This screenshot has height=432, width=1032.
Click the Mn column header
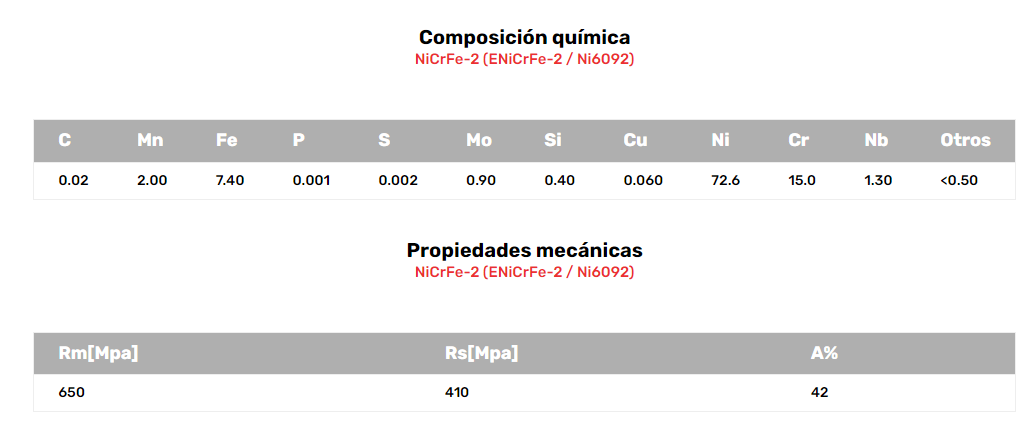click(x=150, y=140)
